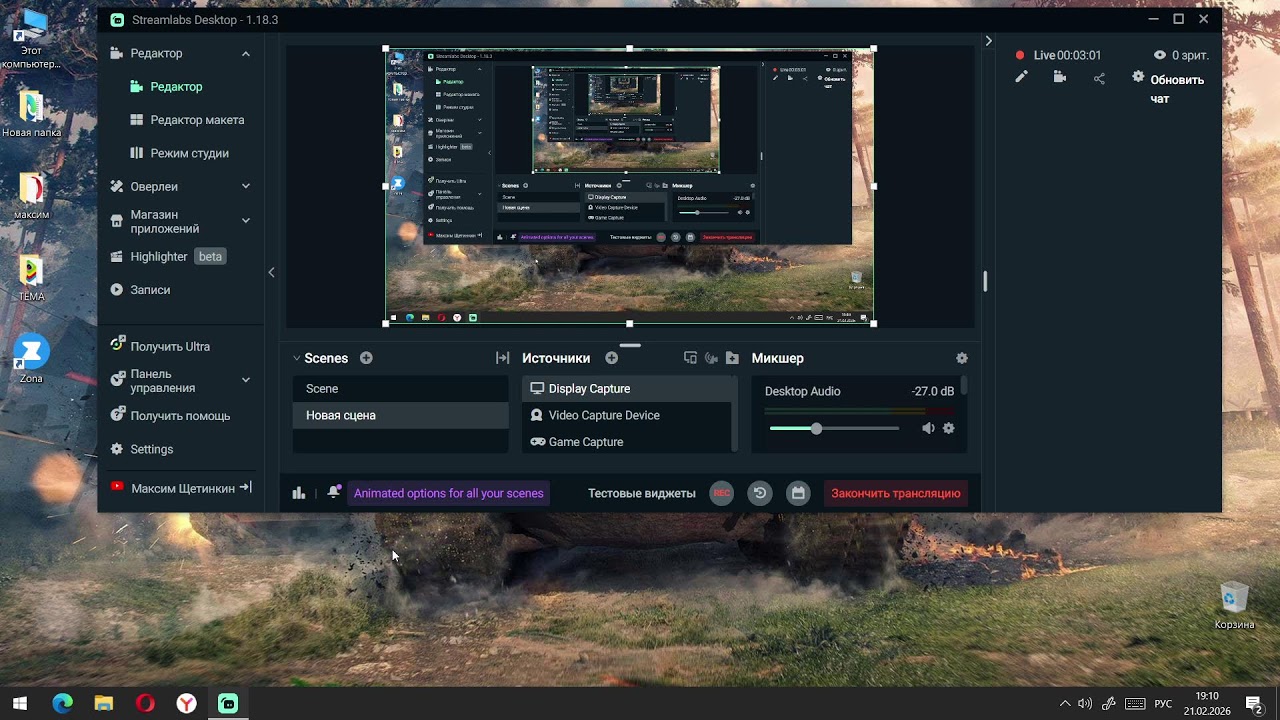The height and width of the screenshot is (720, 1280).
Task: Open Desktop Audio settings gear
Action: (x=948, y=428)
